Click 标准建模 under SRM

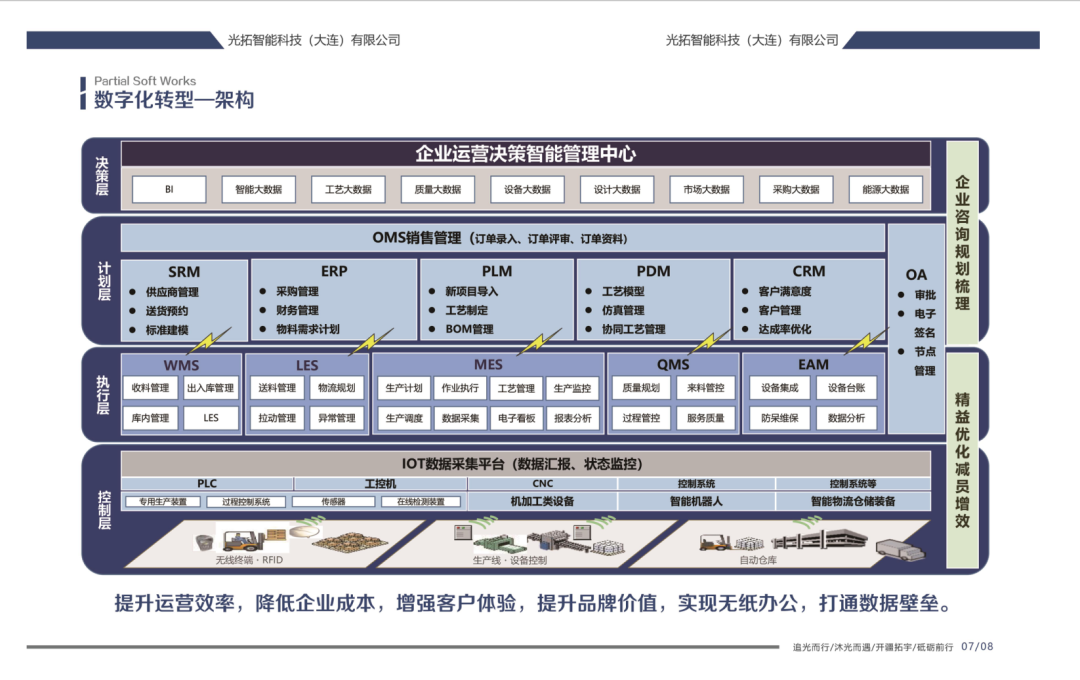167,330
